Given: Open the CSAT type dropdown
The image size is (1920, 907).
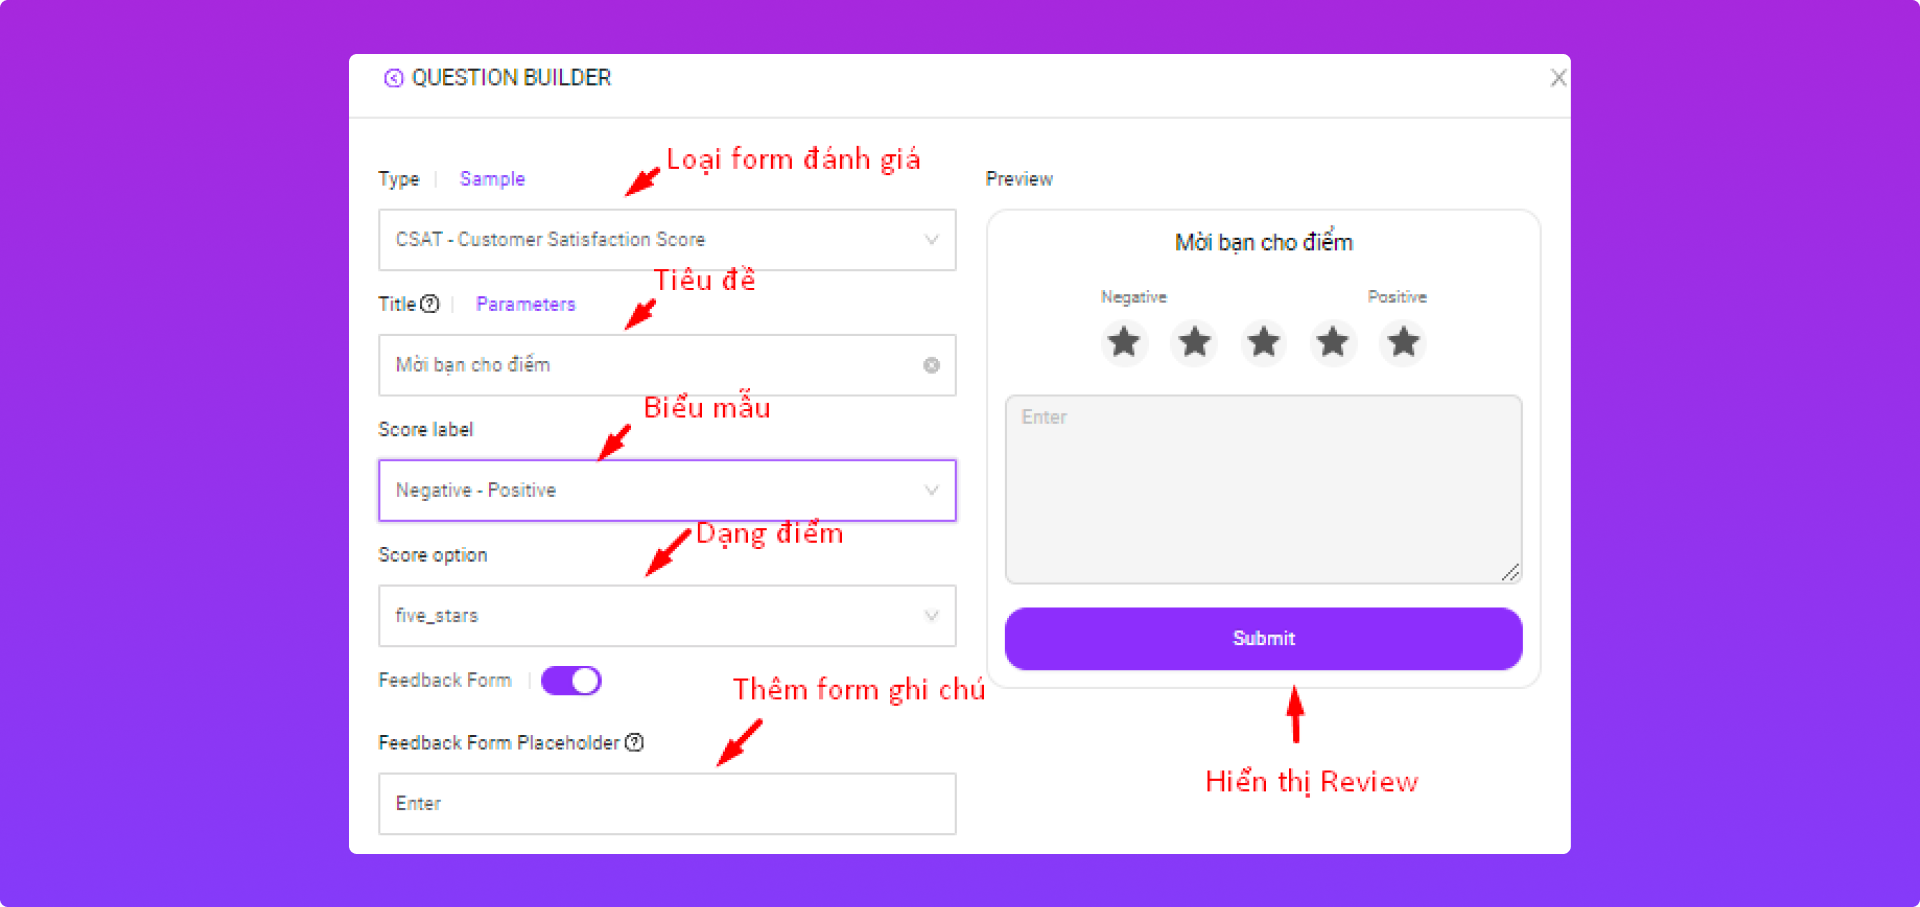Looking at the screenshot, I should (x=667, y=240).
